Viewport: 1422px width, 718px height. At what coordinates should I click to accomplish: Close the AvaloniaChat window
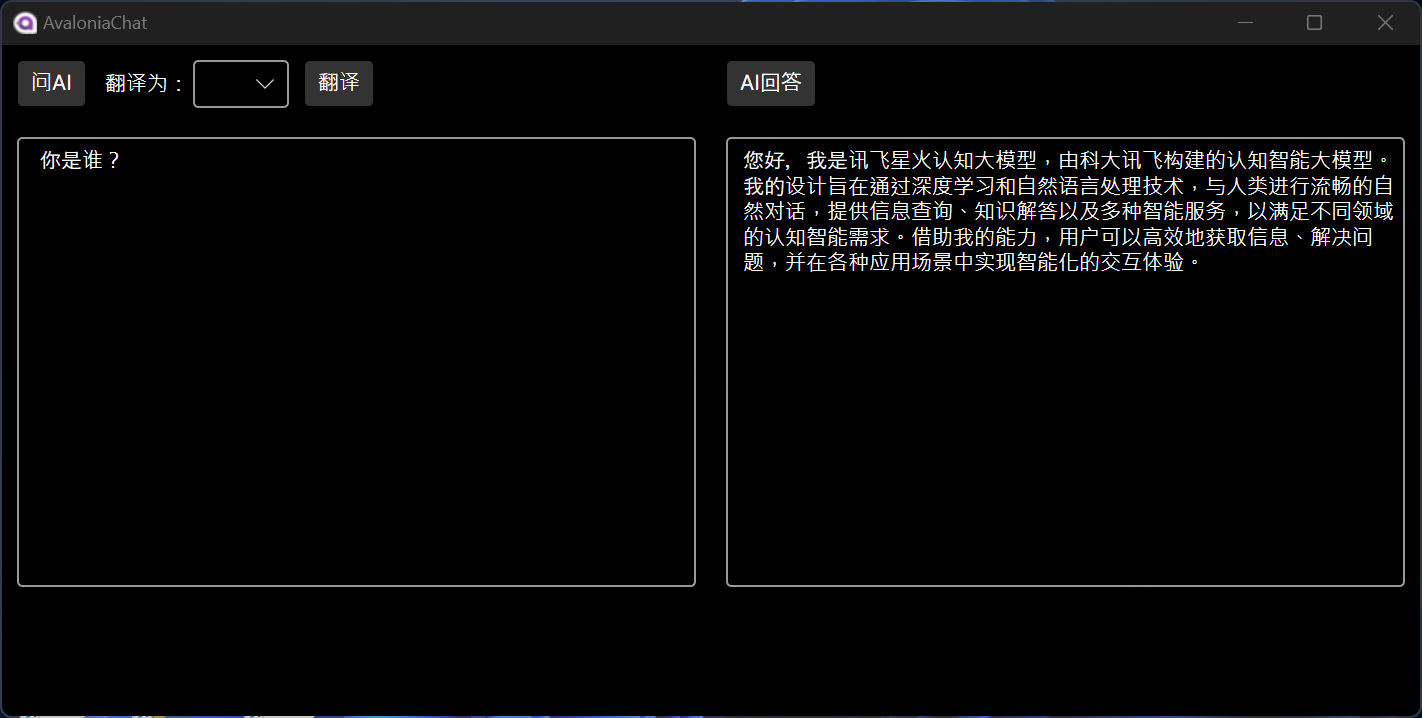(x=1385, y=22)
